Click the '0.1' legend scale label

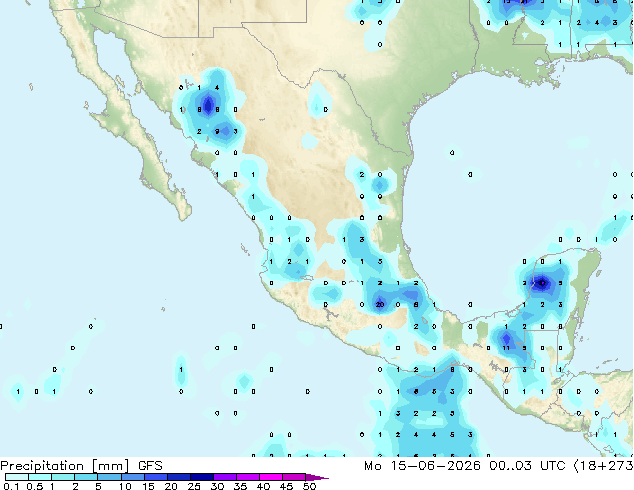[x=11, y=486]
